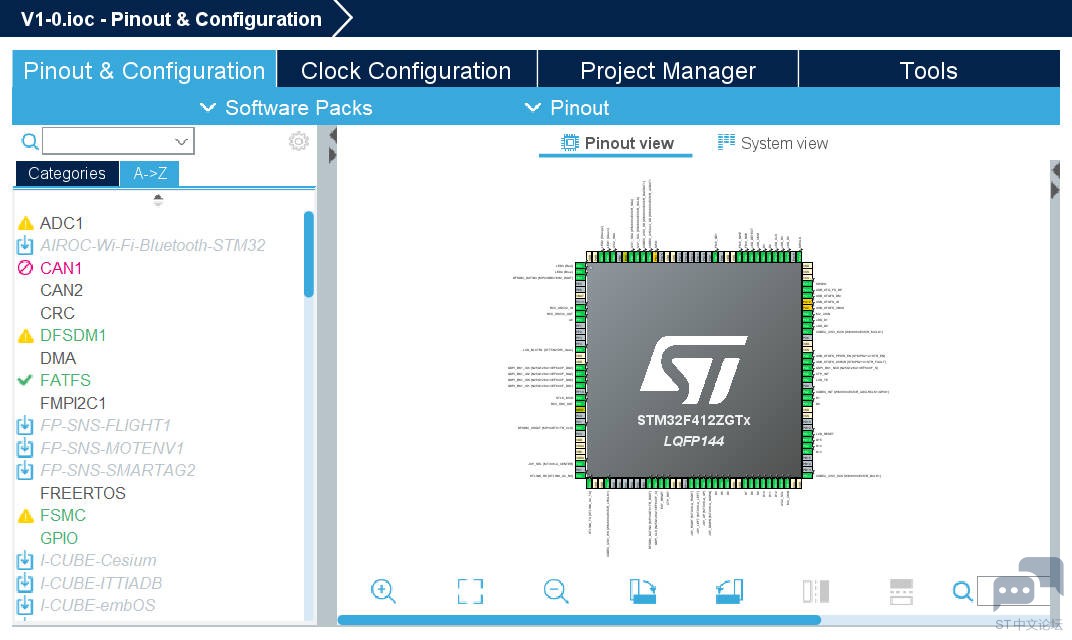Click the FATFS green checkmark icon
Screen dimensions: 1072x640
(x=25, y=380)
